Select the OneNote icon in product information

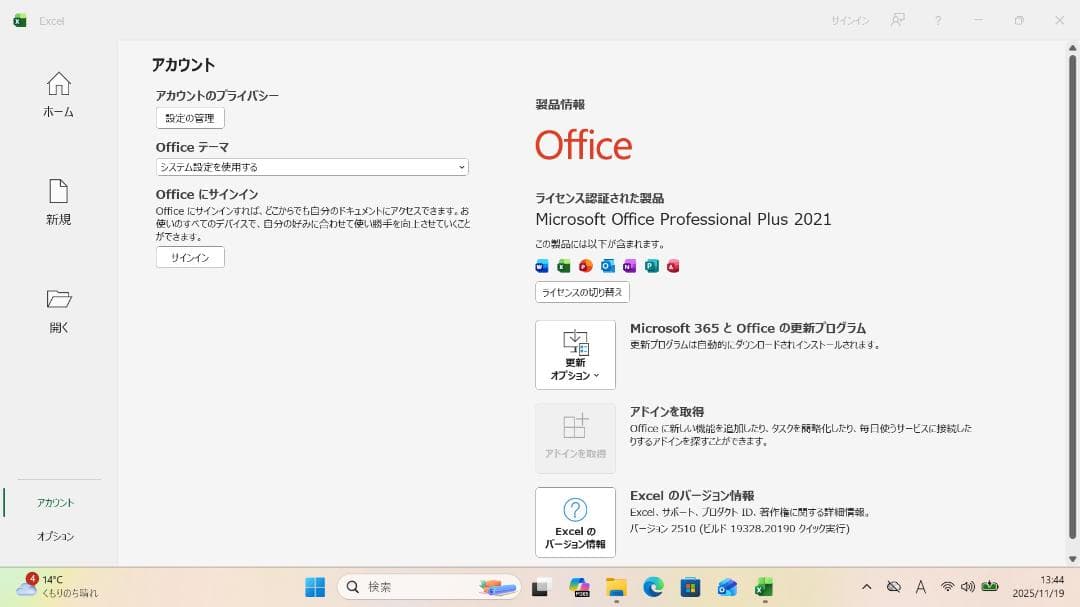pyautogui.click(x=629, y=266)
